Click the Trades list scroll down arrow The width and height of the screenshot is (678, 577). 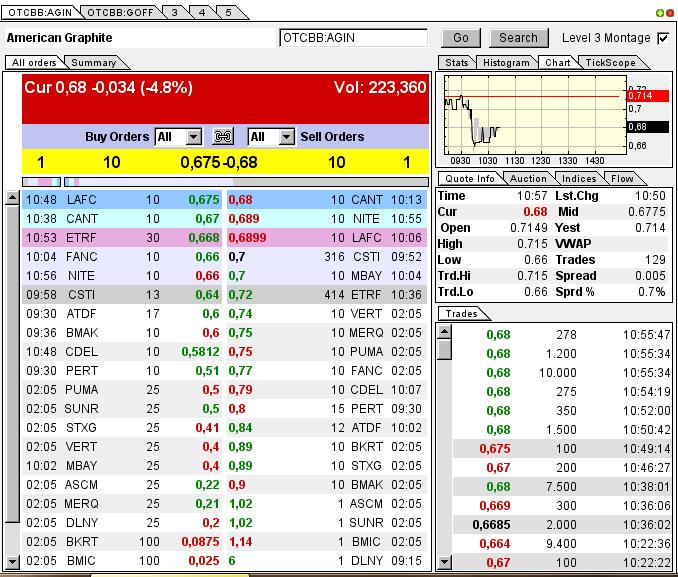click(445, 563)
